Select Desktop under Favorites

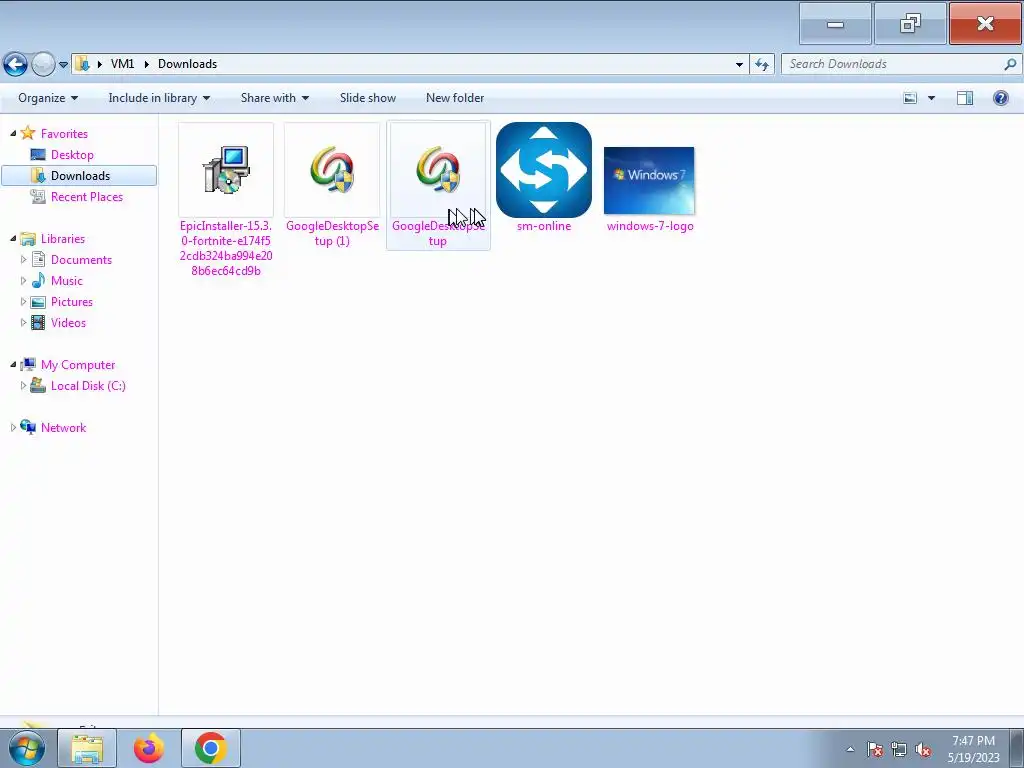[72, 155]
